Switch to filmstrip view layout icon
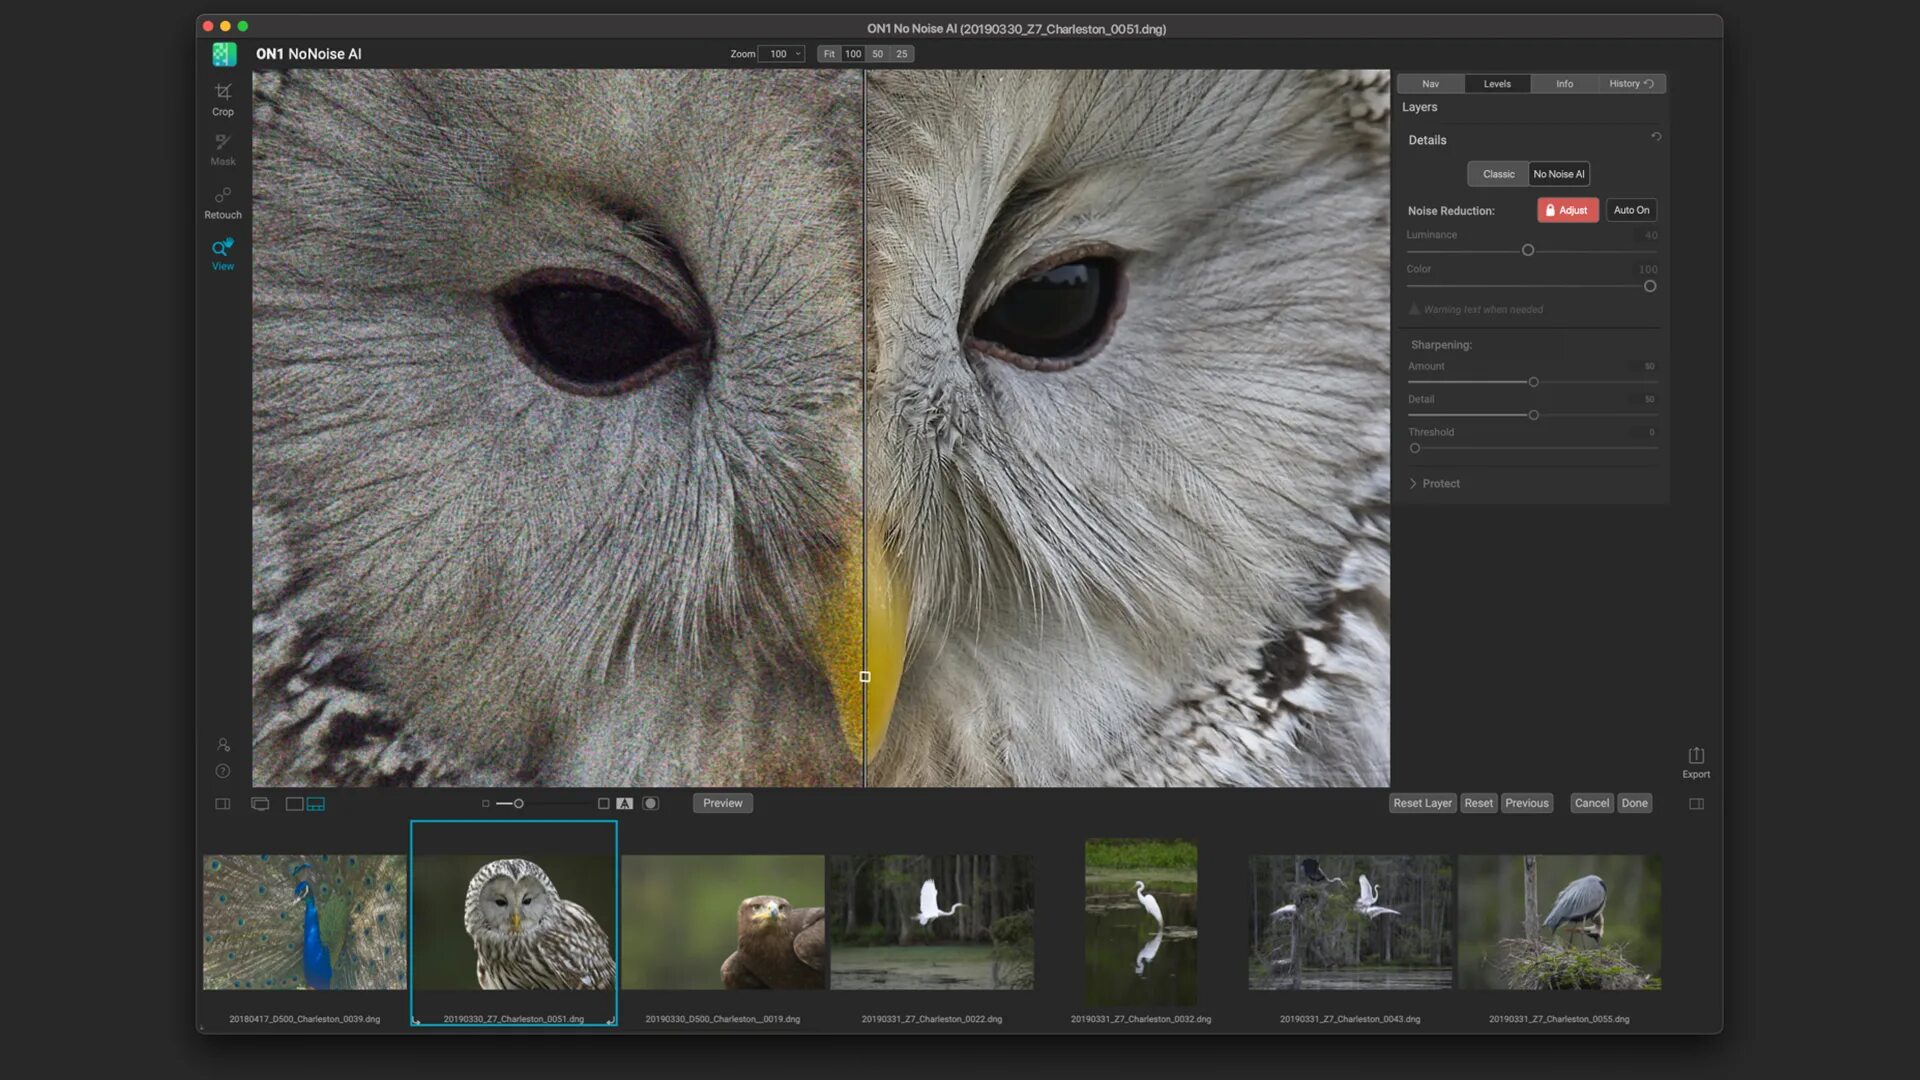 coord(315,804)
